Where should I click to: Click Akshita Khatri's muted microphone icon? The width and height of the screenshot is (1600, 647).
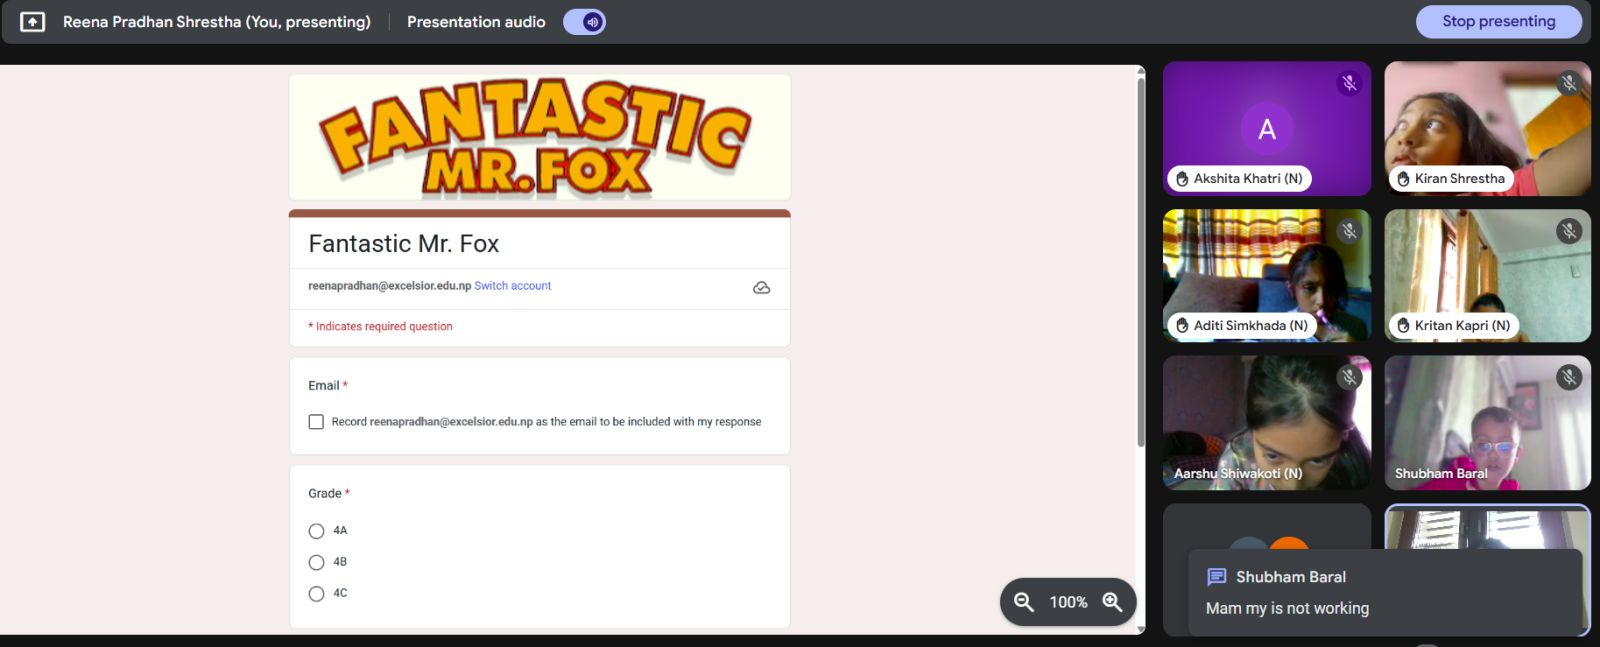point(1349,83)
